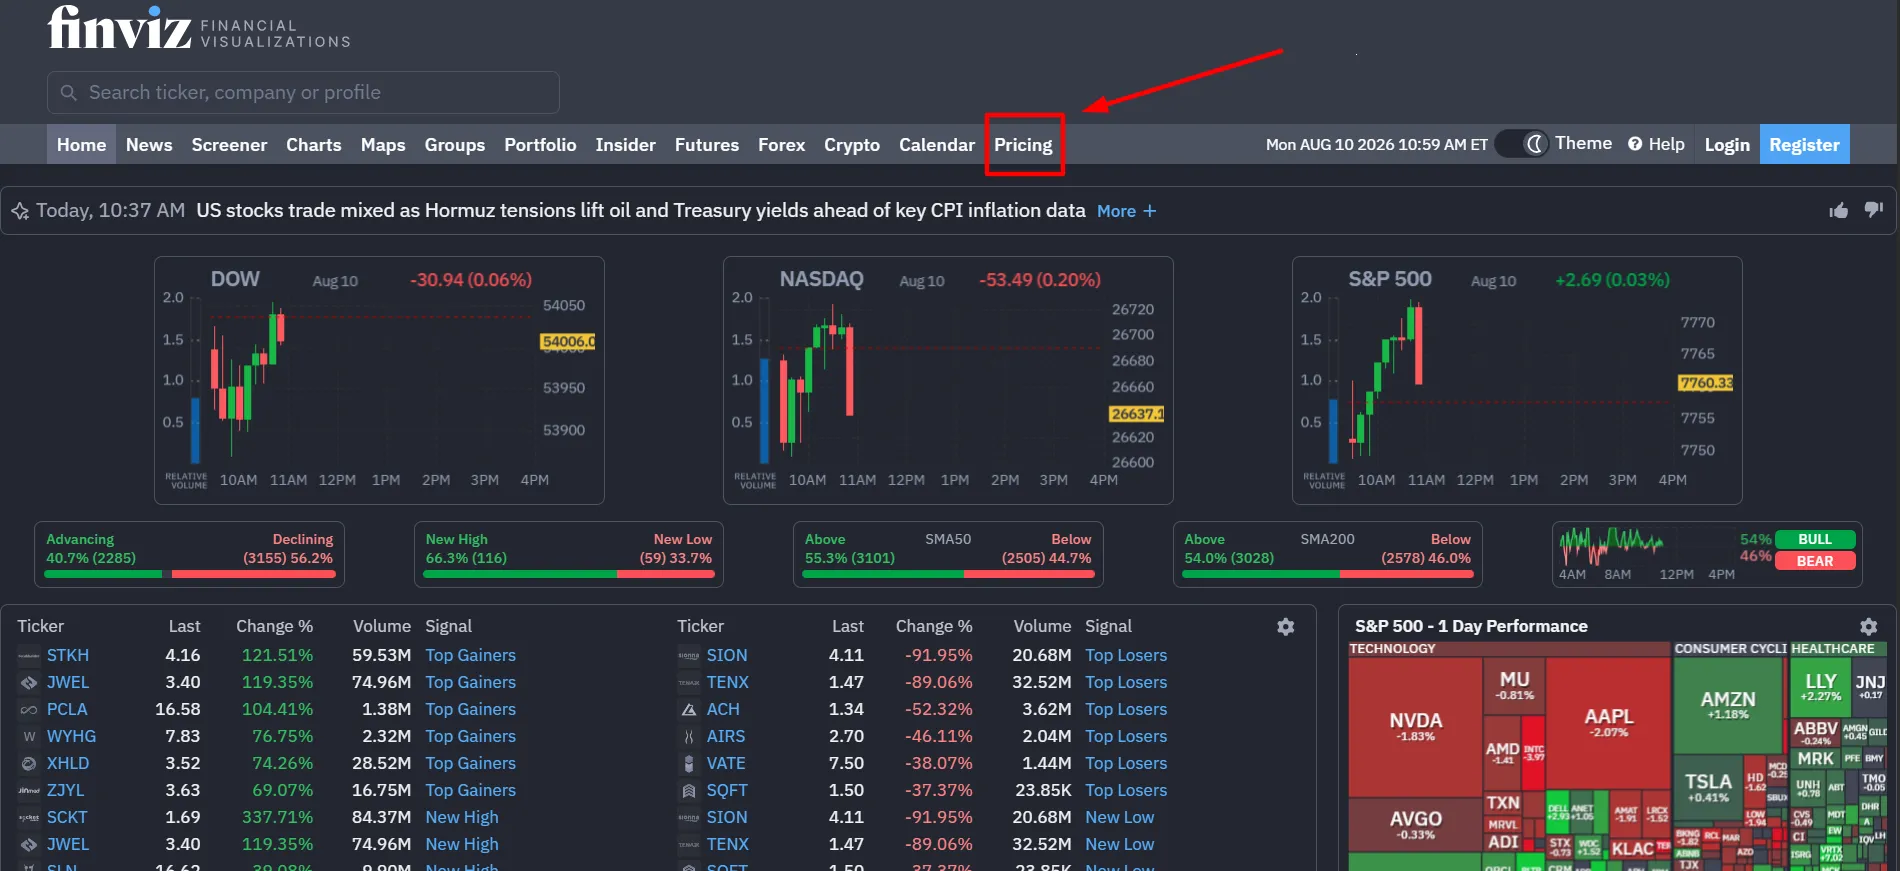Click the SMA50 Above/Below progress bar
1900x871 pixels.
click(948, 574)
